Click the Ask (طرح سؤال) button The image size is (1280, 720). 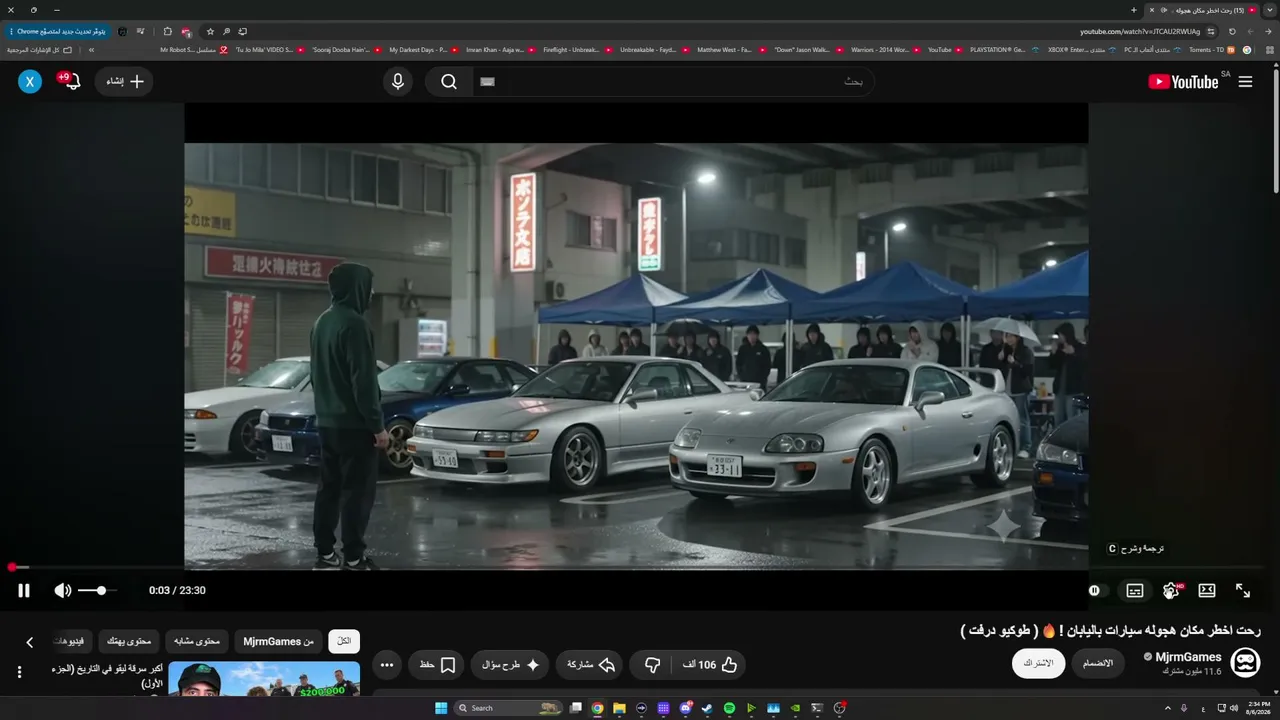[x=510, y=665]
